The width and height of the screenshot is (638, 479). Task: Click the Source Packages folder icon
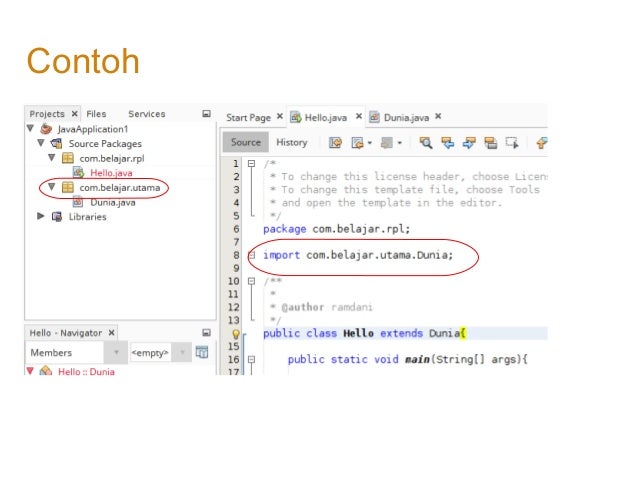(x=57, y=143)
